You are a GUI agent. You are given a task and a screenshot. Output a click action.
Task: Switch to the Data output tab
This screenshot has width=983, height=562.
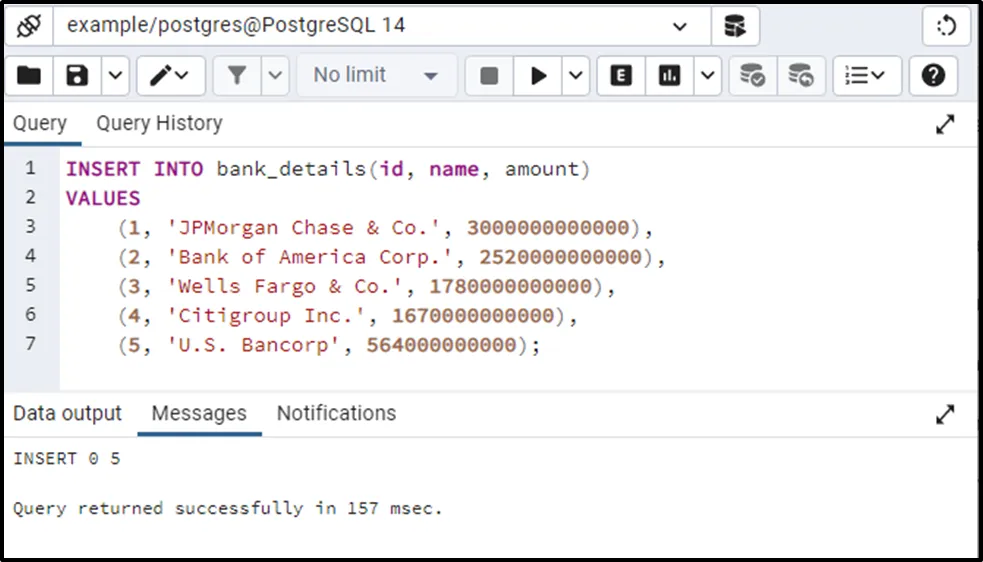tap(67, 414)
